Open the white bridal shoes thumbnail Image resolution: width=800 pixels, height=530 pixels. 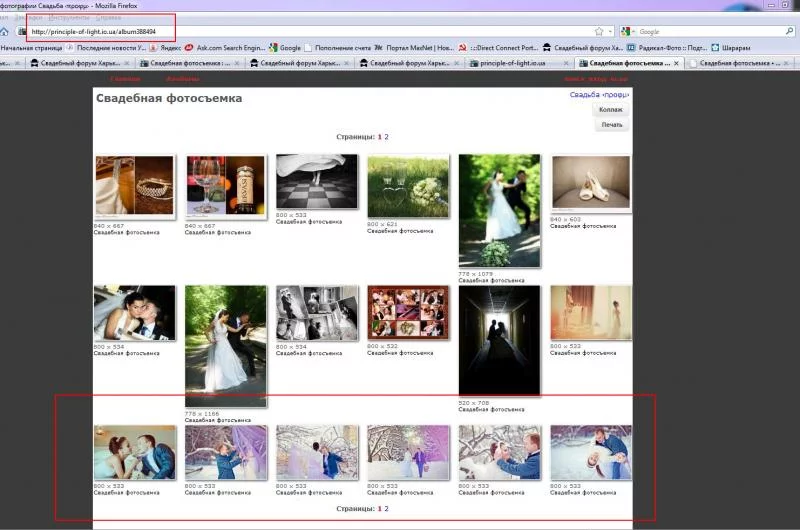(x=591, y=182)
